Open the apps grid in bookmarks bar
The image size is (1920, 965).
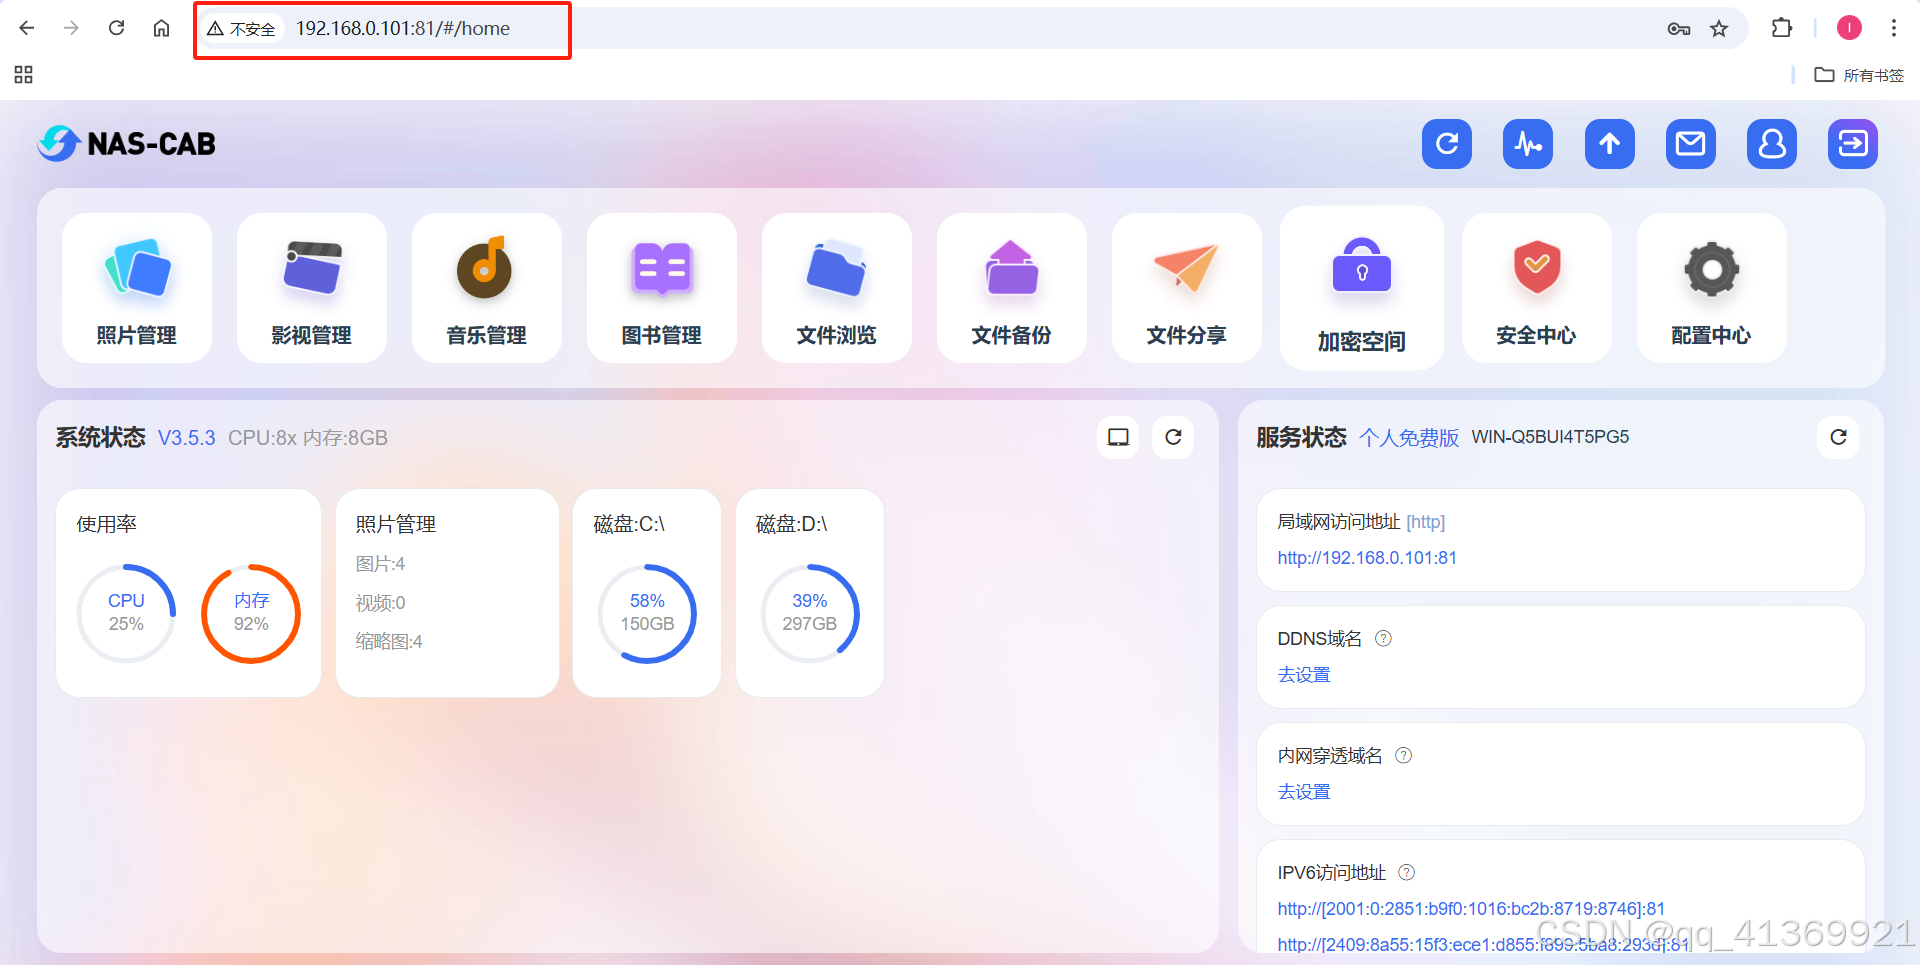pos(24,75)
